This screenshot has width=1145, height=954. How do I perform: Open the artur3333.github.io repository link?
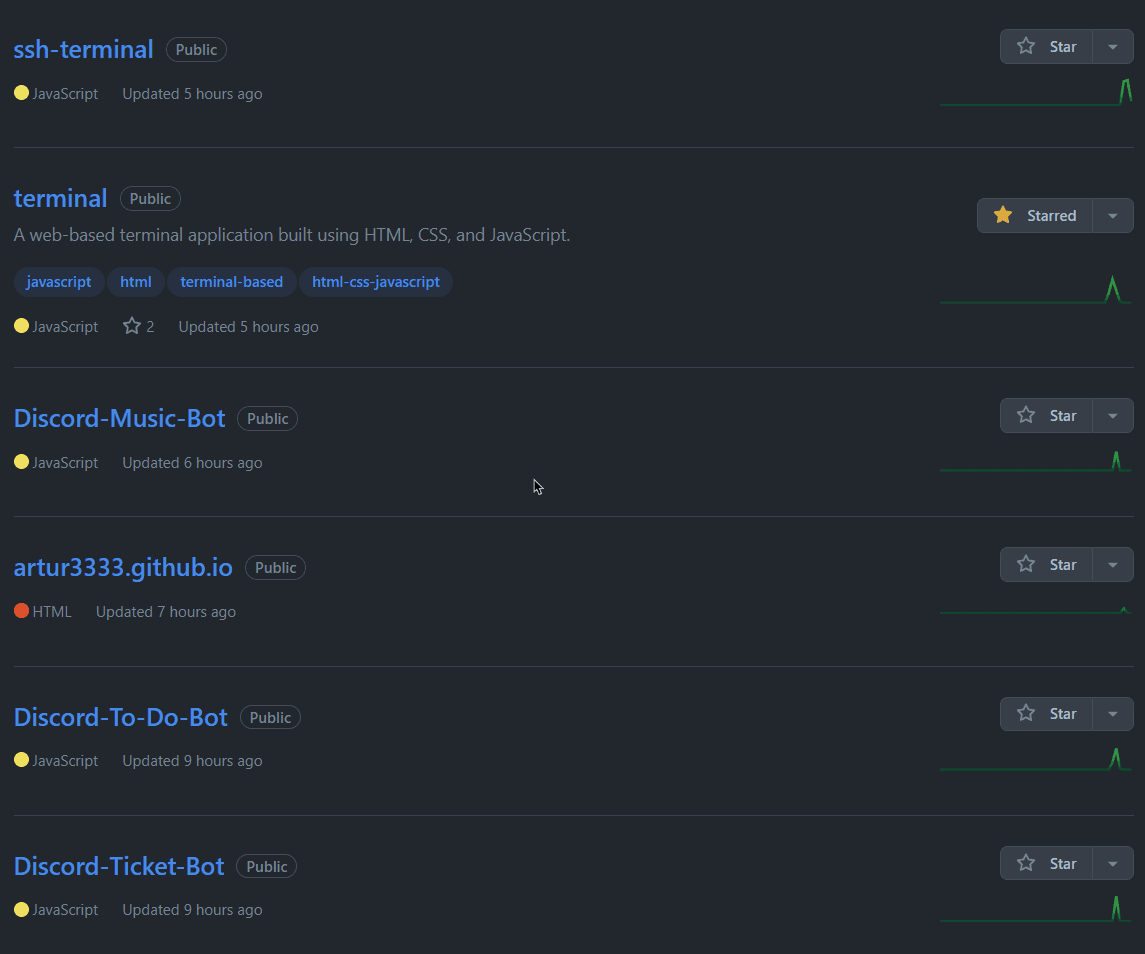pyautogui.click(x=123, y=567)
